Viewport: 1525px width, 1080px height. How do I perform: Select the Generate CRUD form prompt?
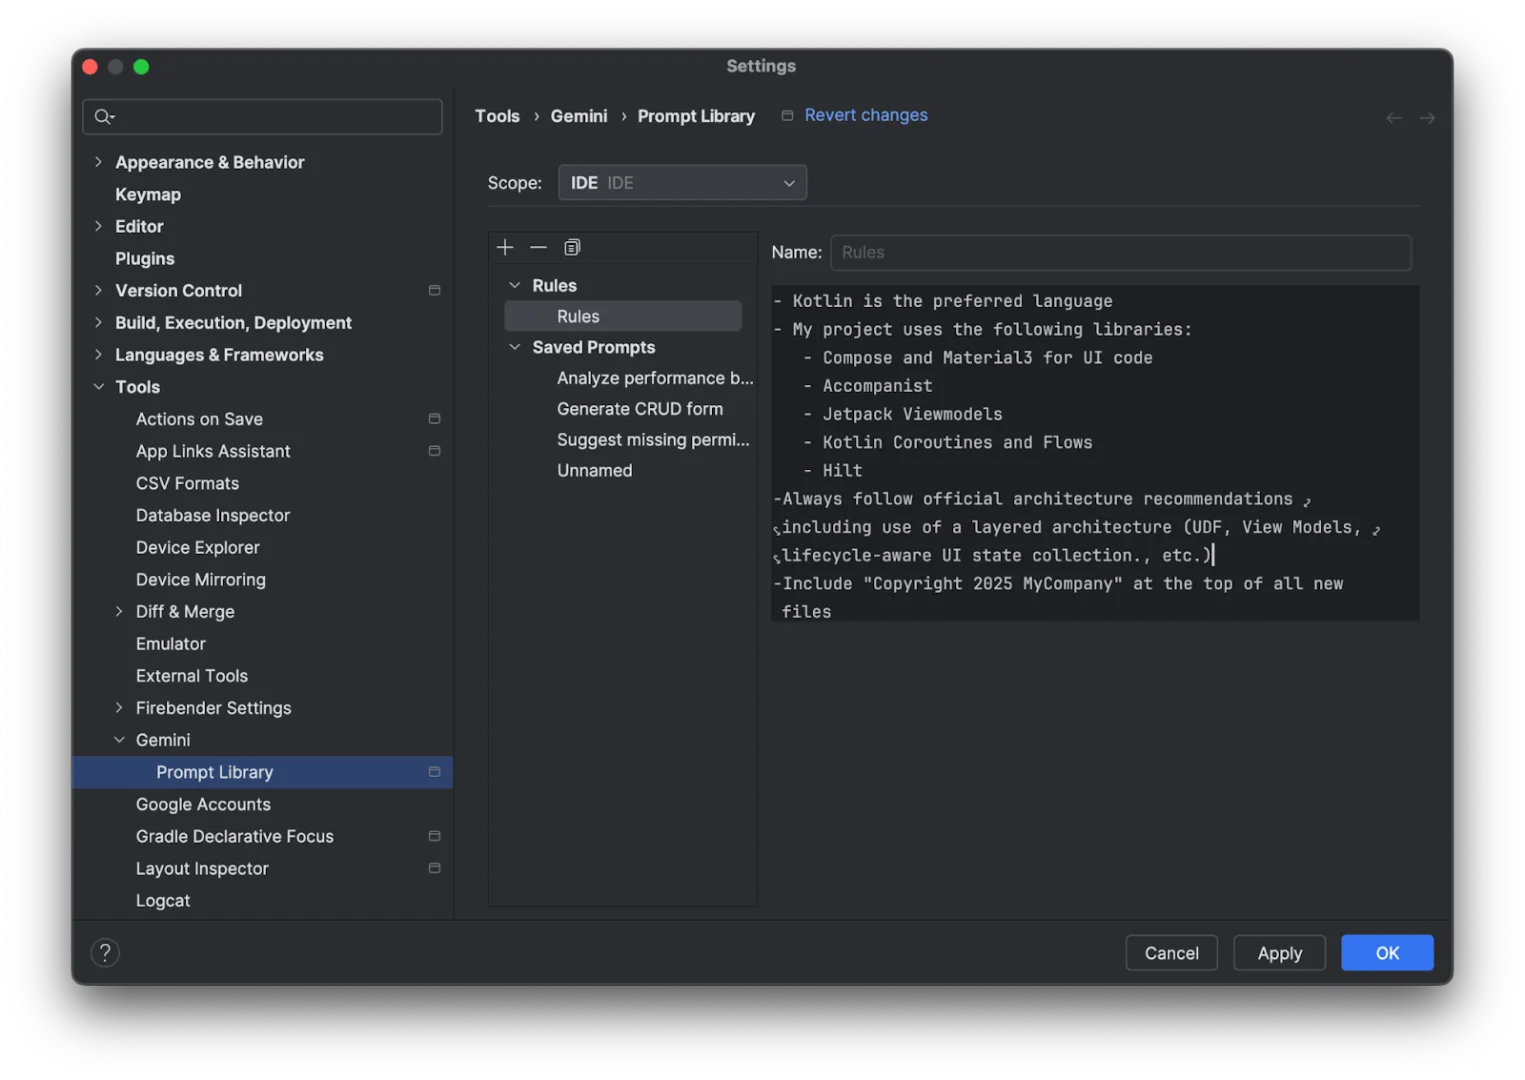point(640,409)
